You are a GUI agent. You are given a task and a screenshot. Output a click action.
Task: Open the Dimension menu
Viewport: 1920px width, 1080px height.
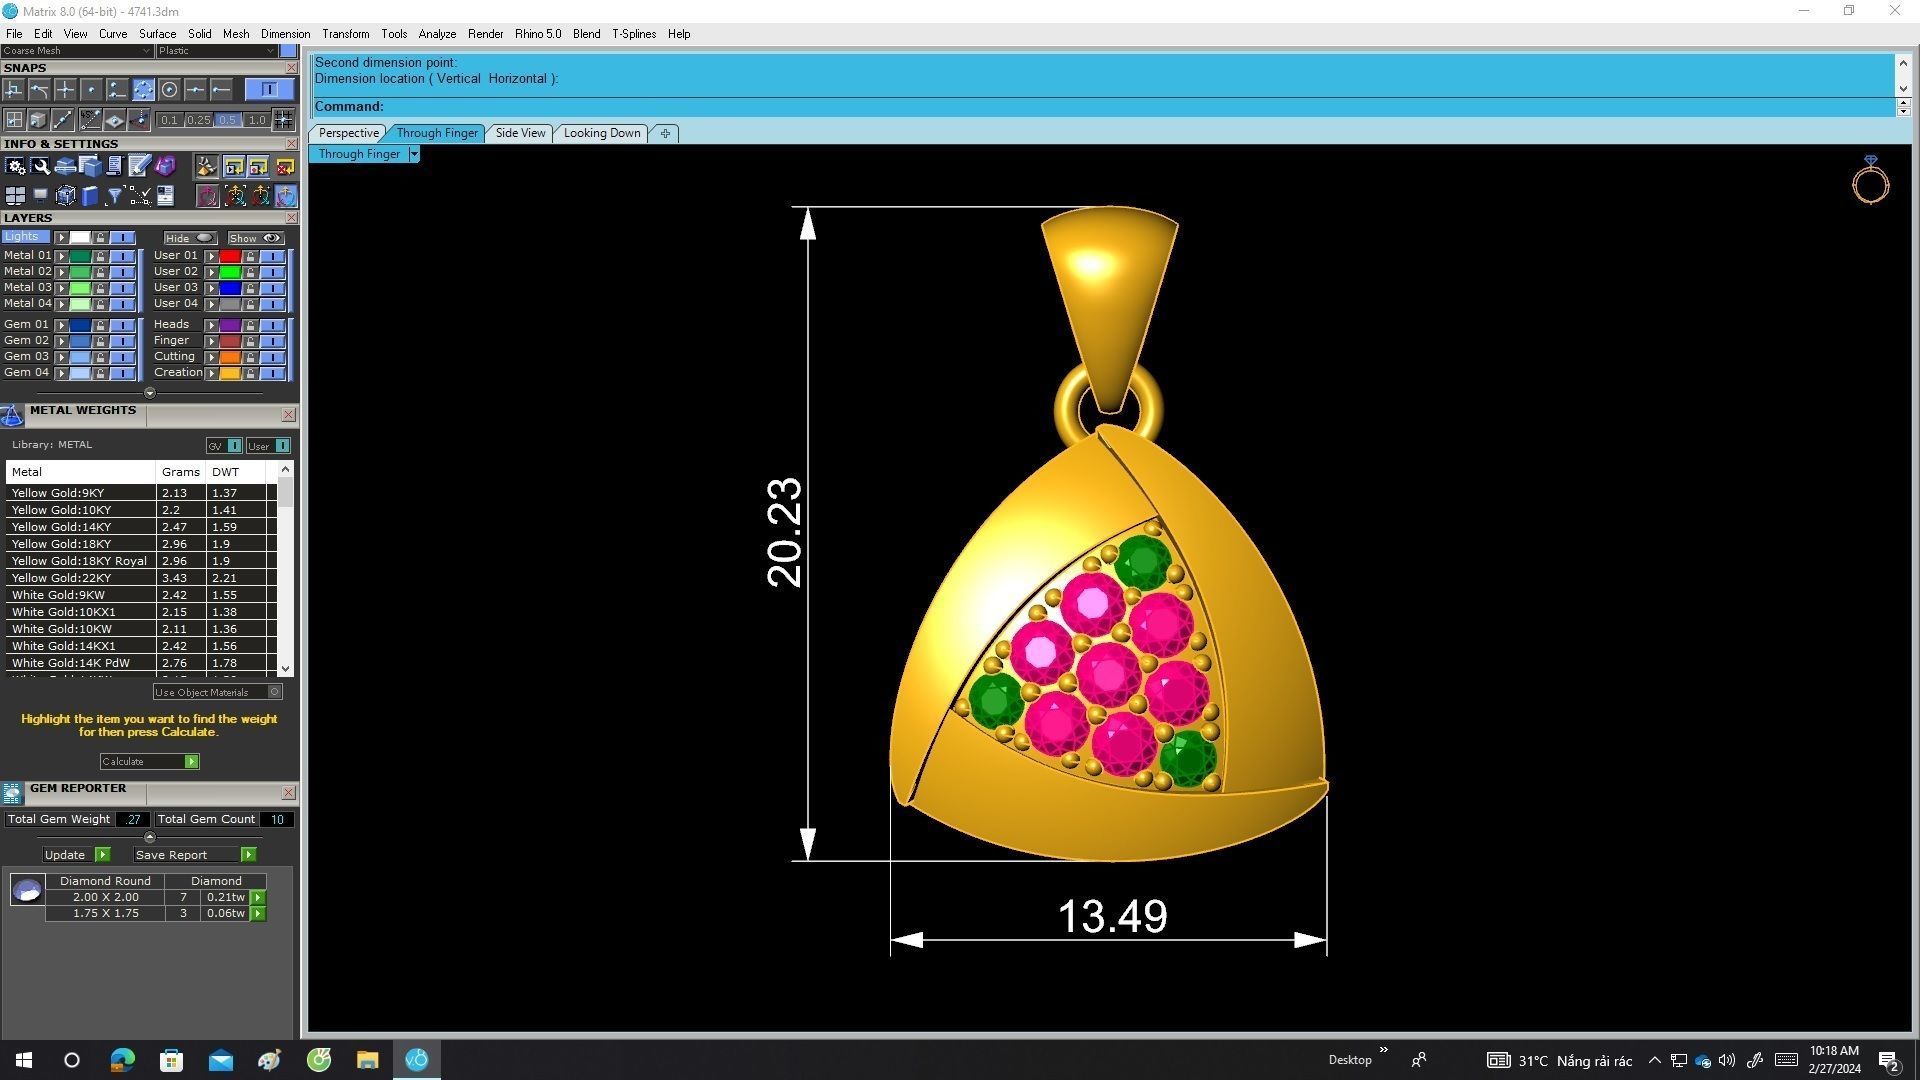coord(285,34)
